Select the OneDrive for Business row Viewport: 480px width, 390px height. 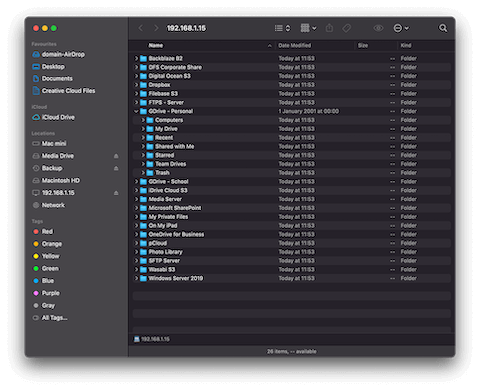pos(292,234)
